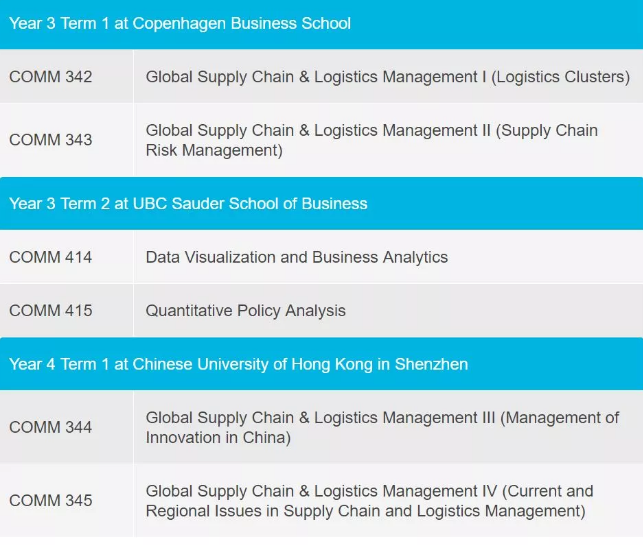The width and height of the screenshot is (643, 545).
Task: Select course code COMM 342
Action: 51,77
